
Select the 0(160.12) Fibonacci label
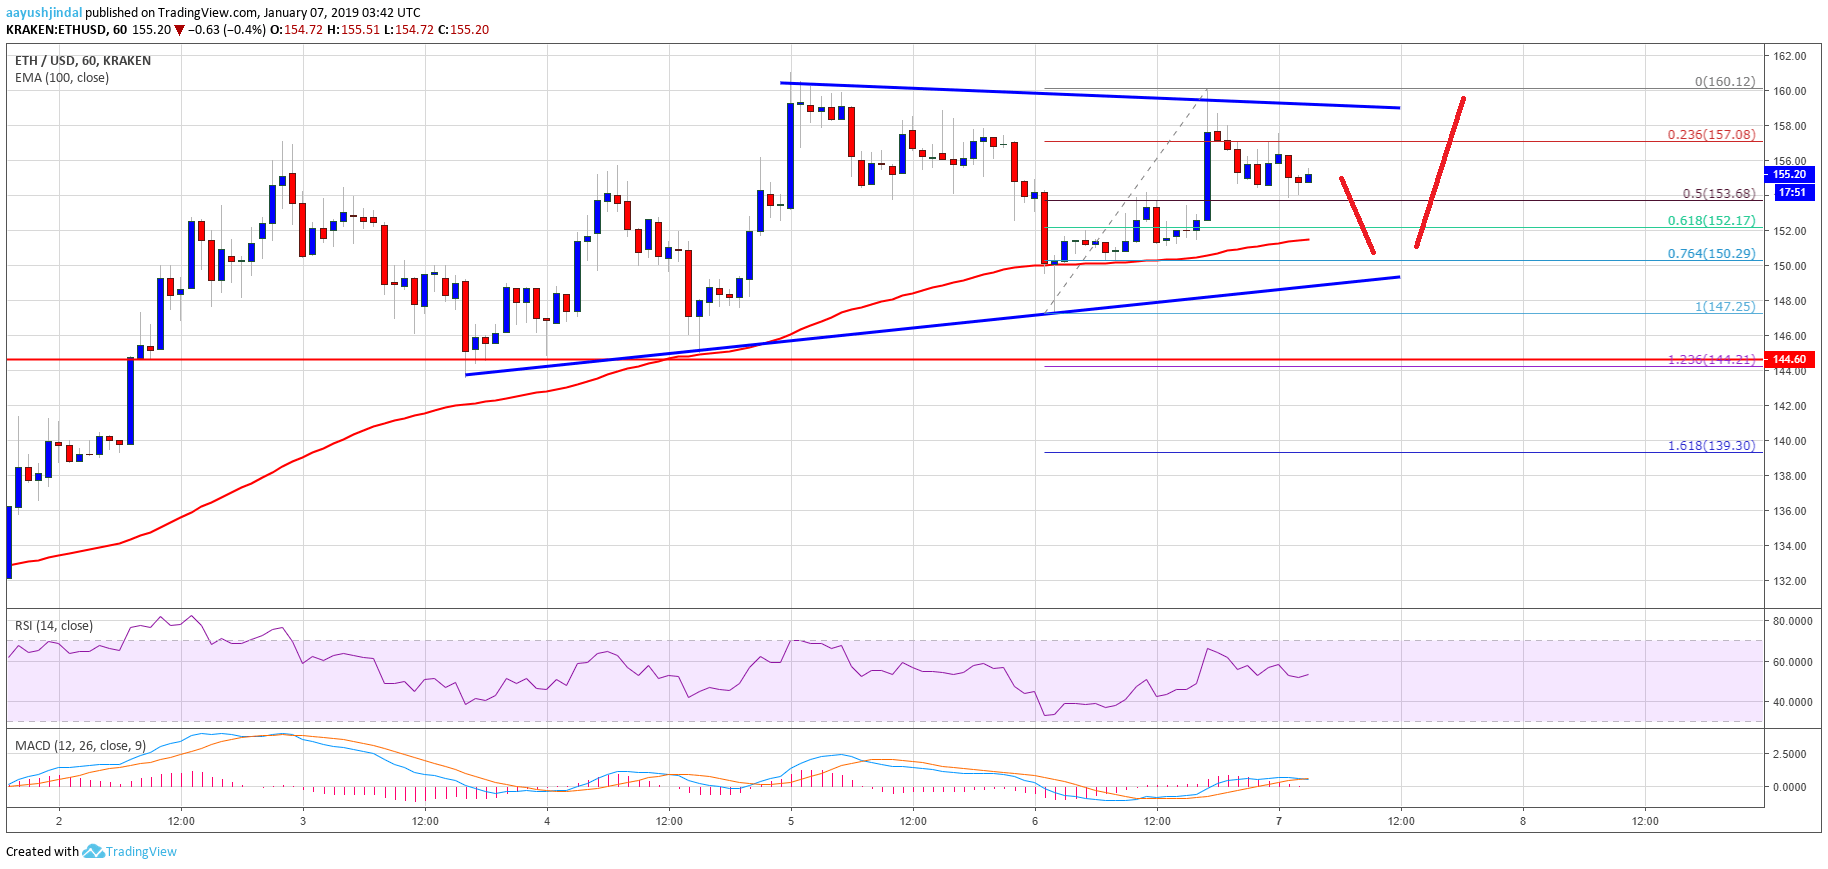(1725, 82)
